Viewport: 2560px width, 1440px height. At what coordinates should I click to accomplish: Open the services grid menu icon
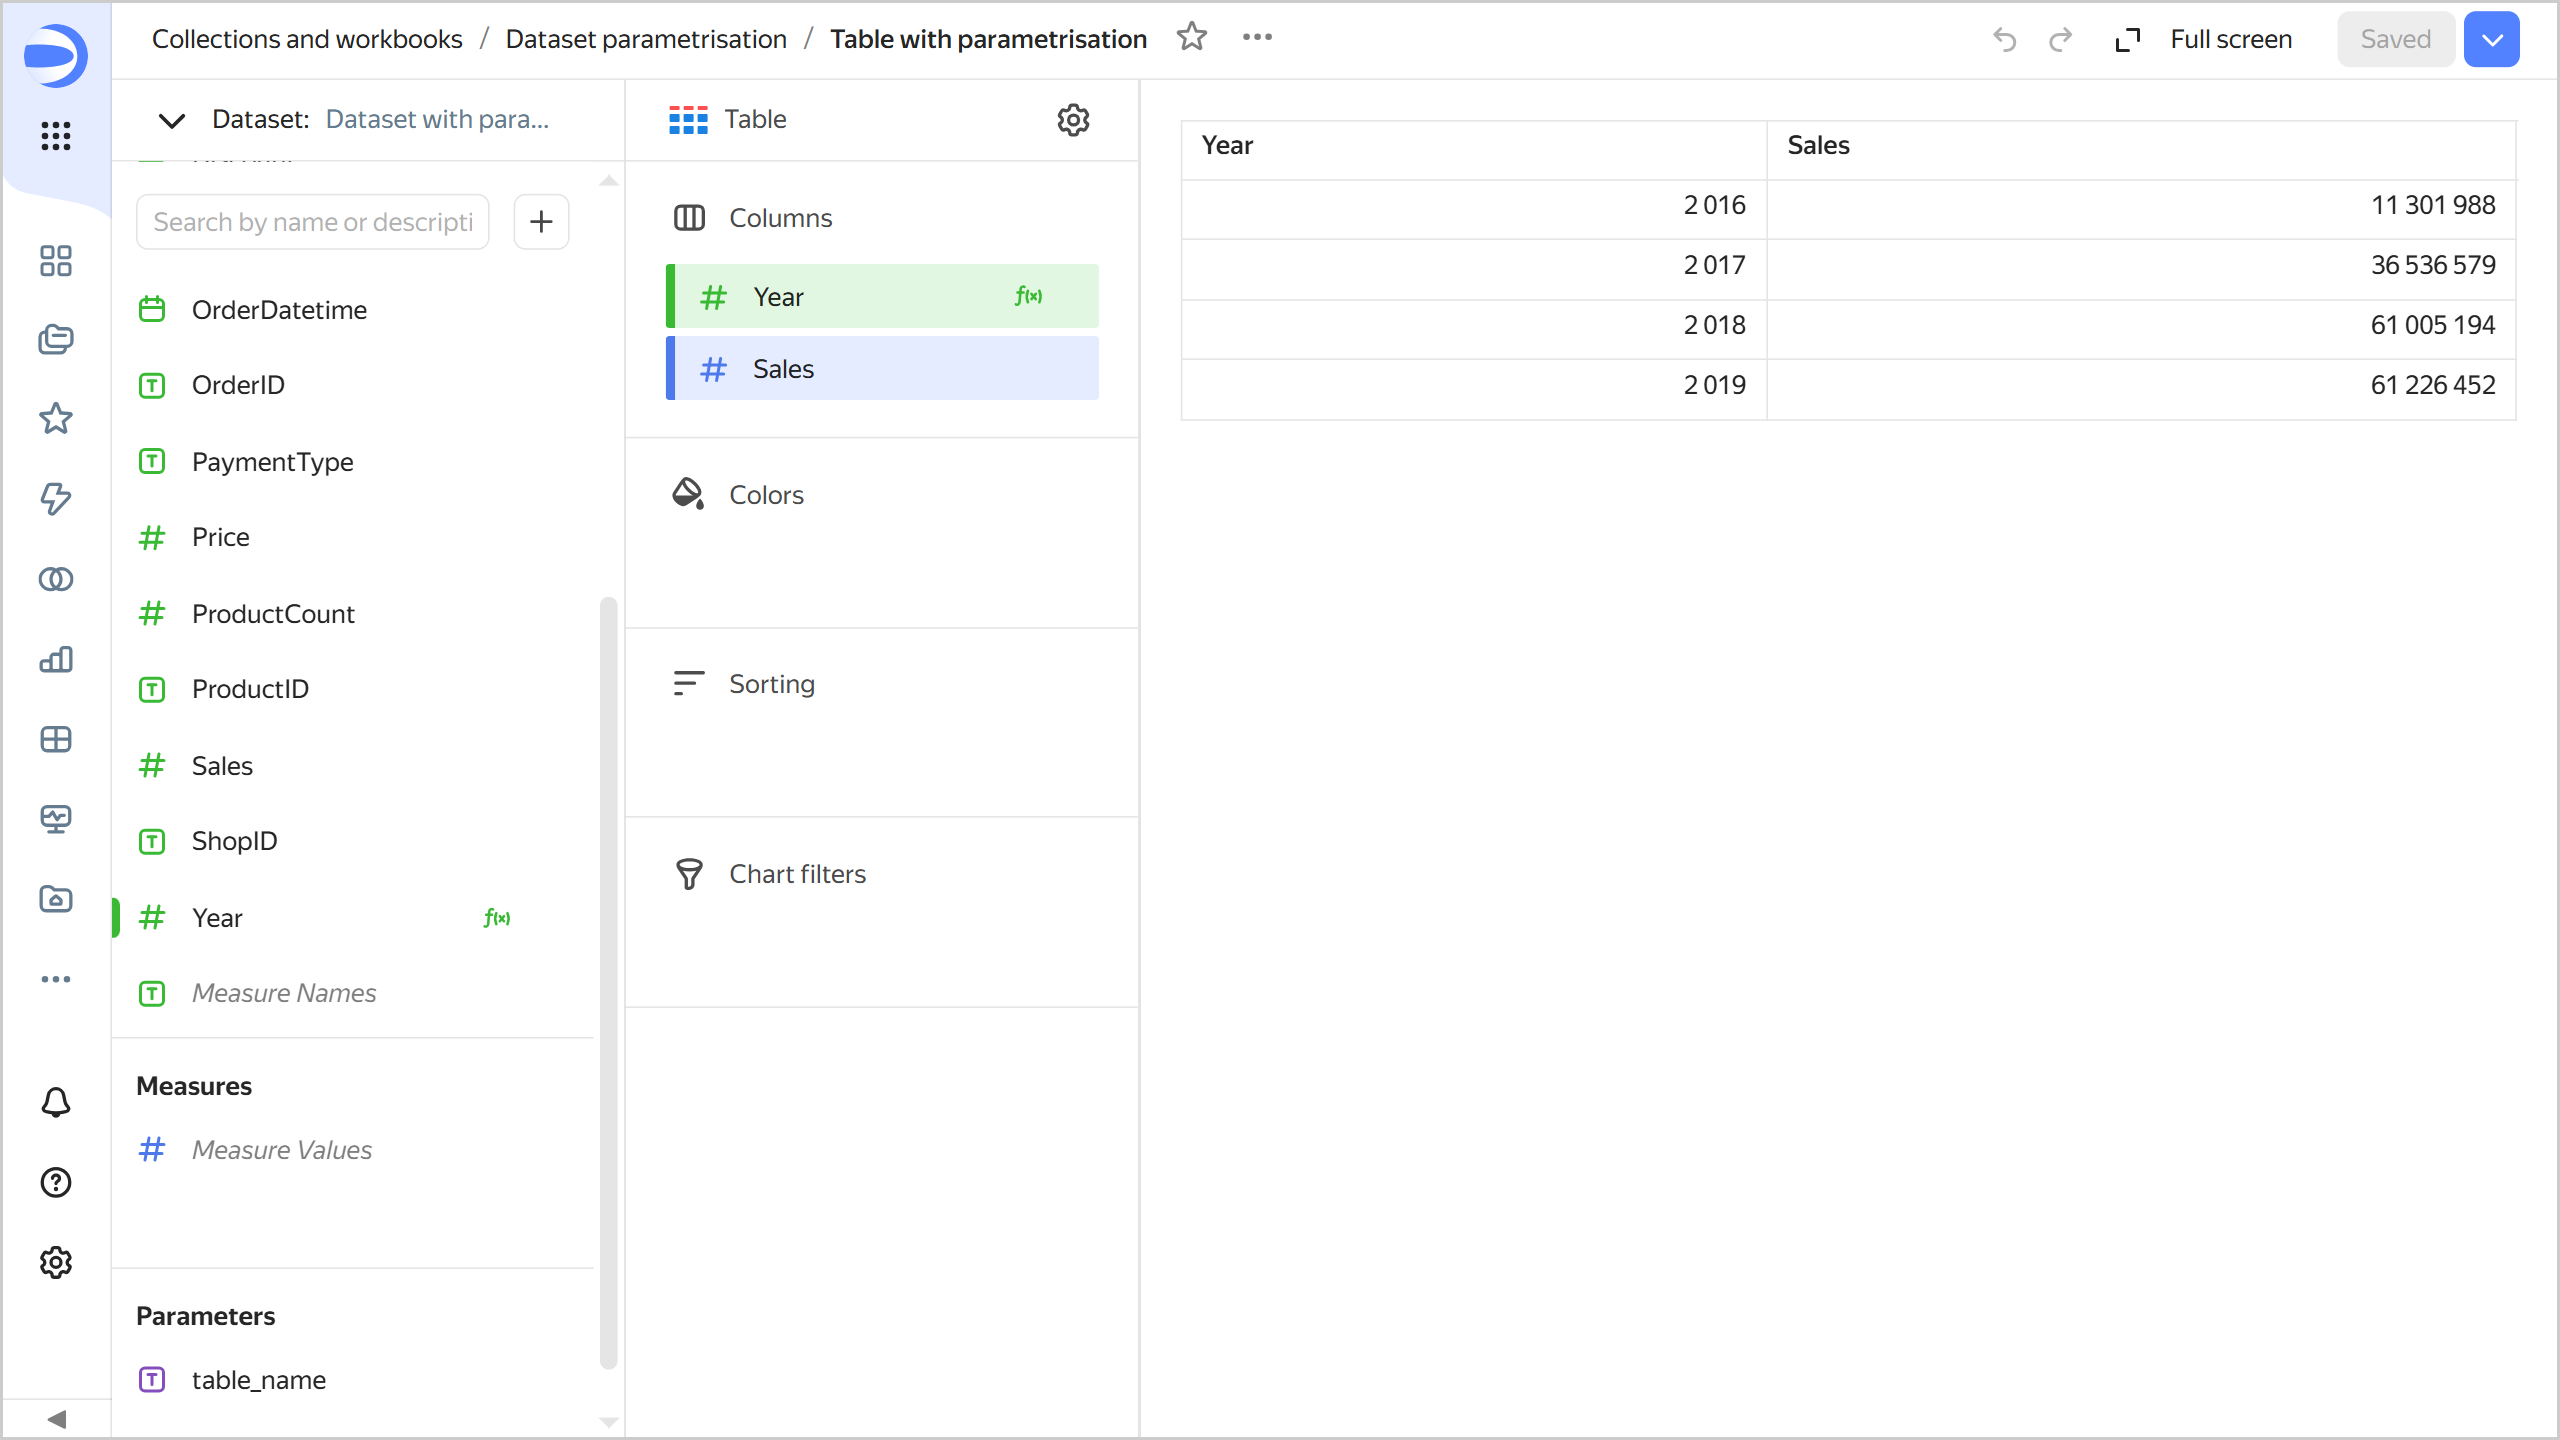[x=56, y=136]
